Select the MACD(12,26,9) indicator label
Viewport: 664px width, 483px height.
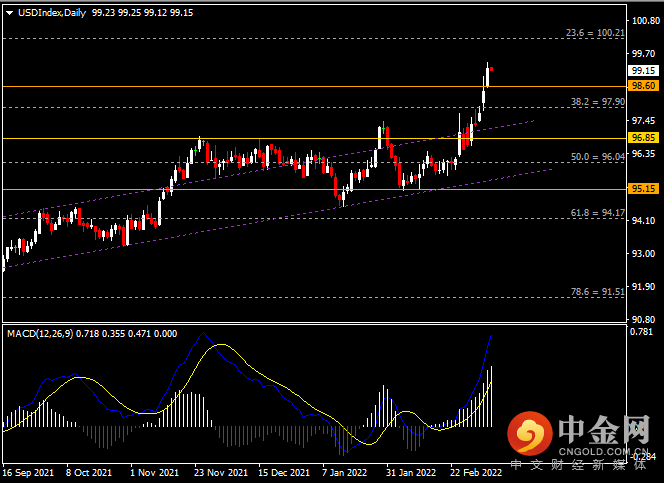click(x=40, y=334)
